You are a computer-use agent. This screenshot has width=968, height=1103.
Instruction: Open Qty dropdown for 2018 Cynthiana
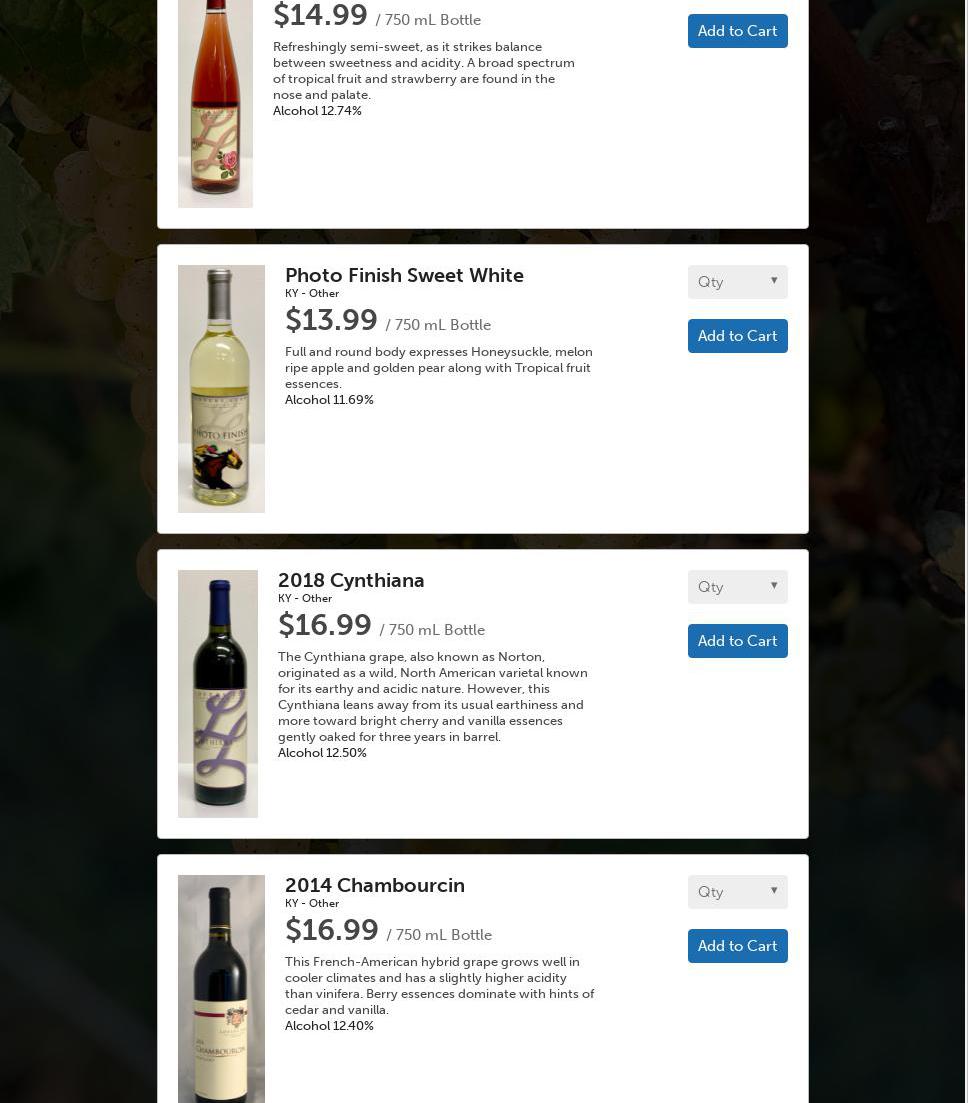pos(737,587)
